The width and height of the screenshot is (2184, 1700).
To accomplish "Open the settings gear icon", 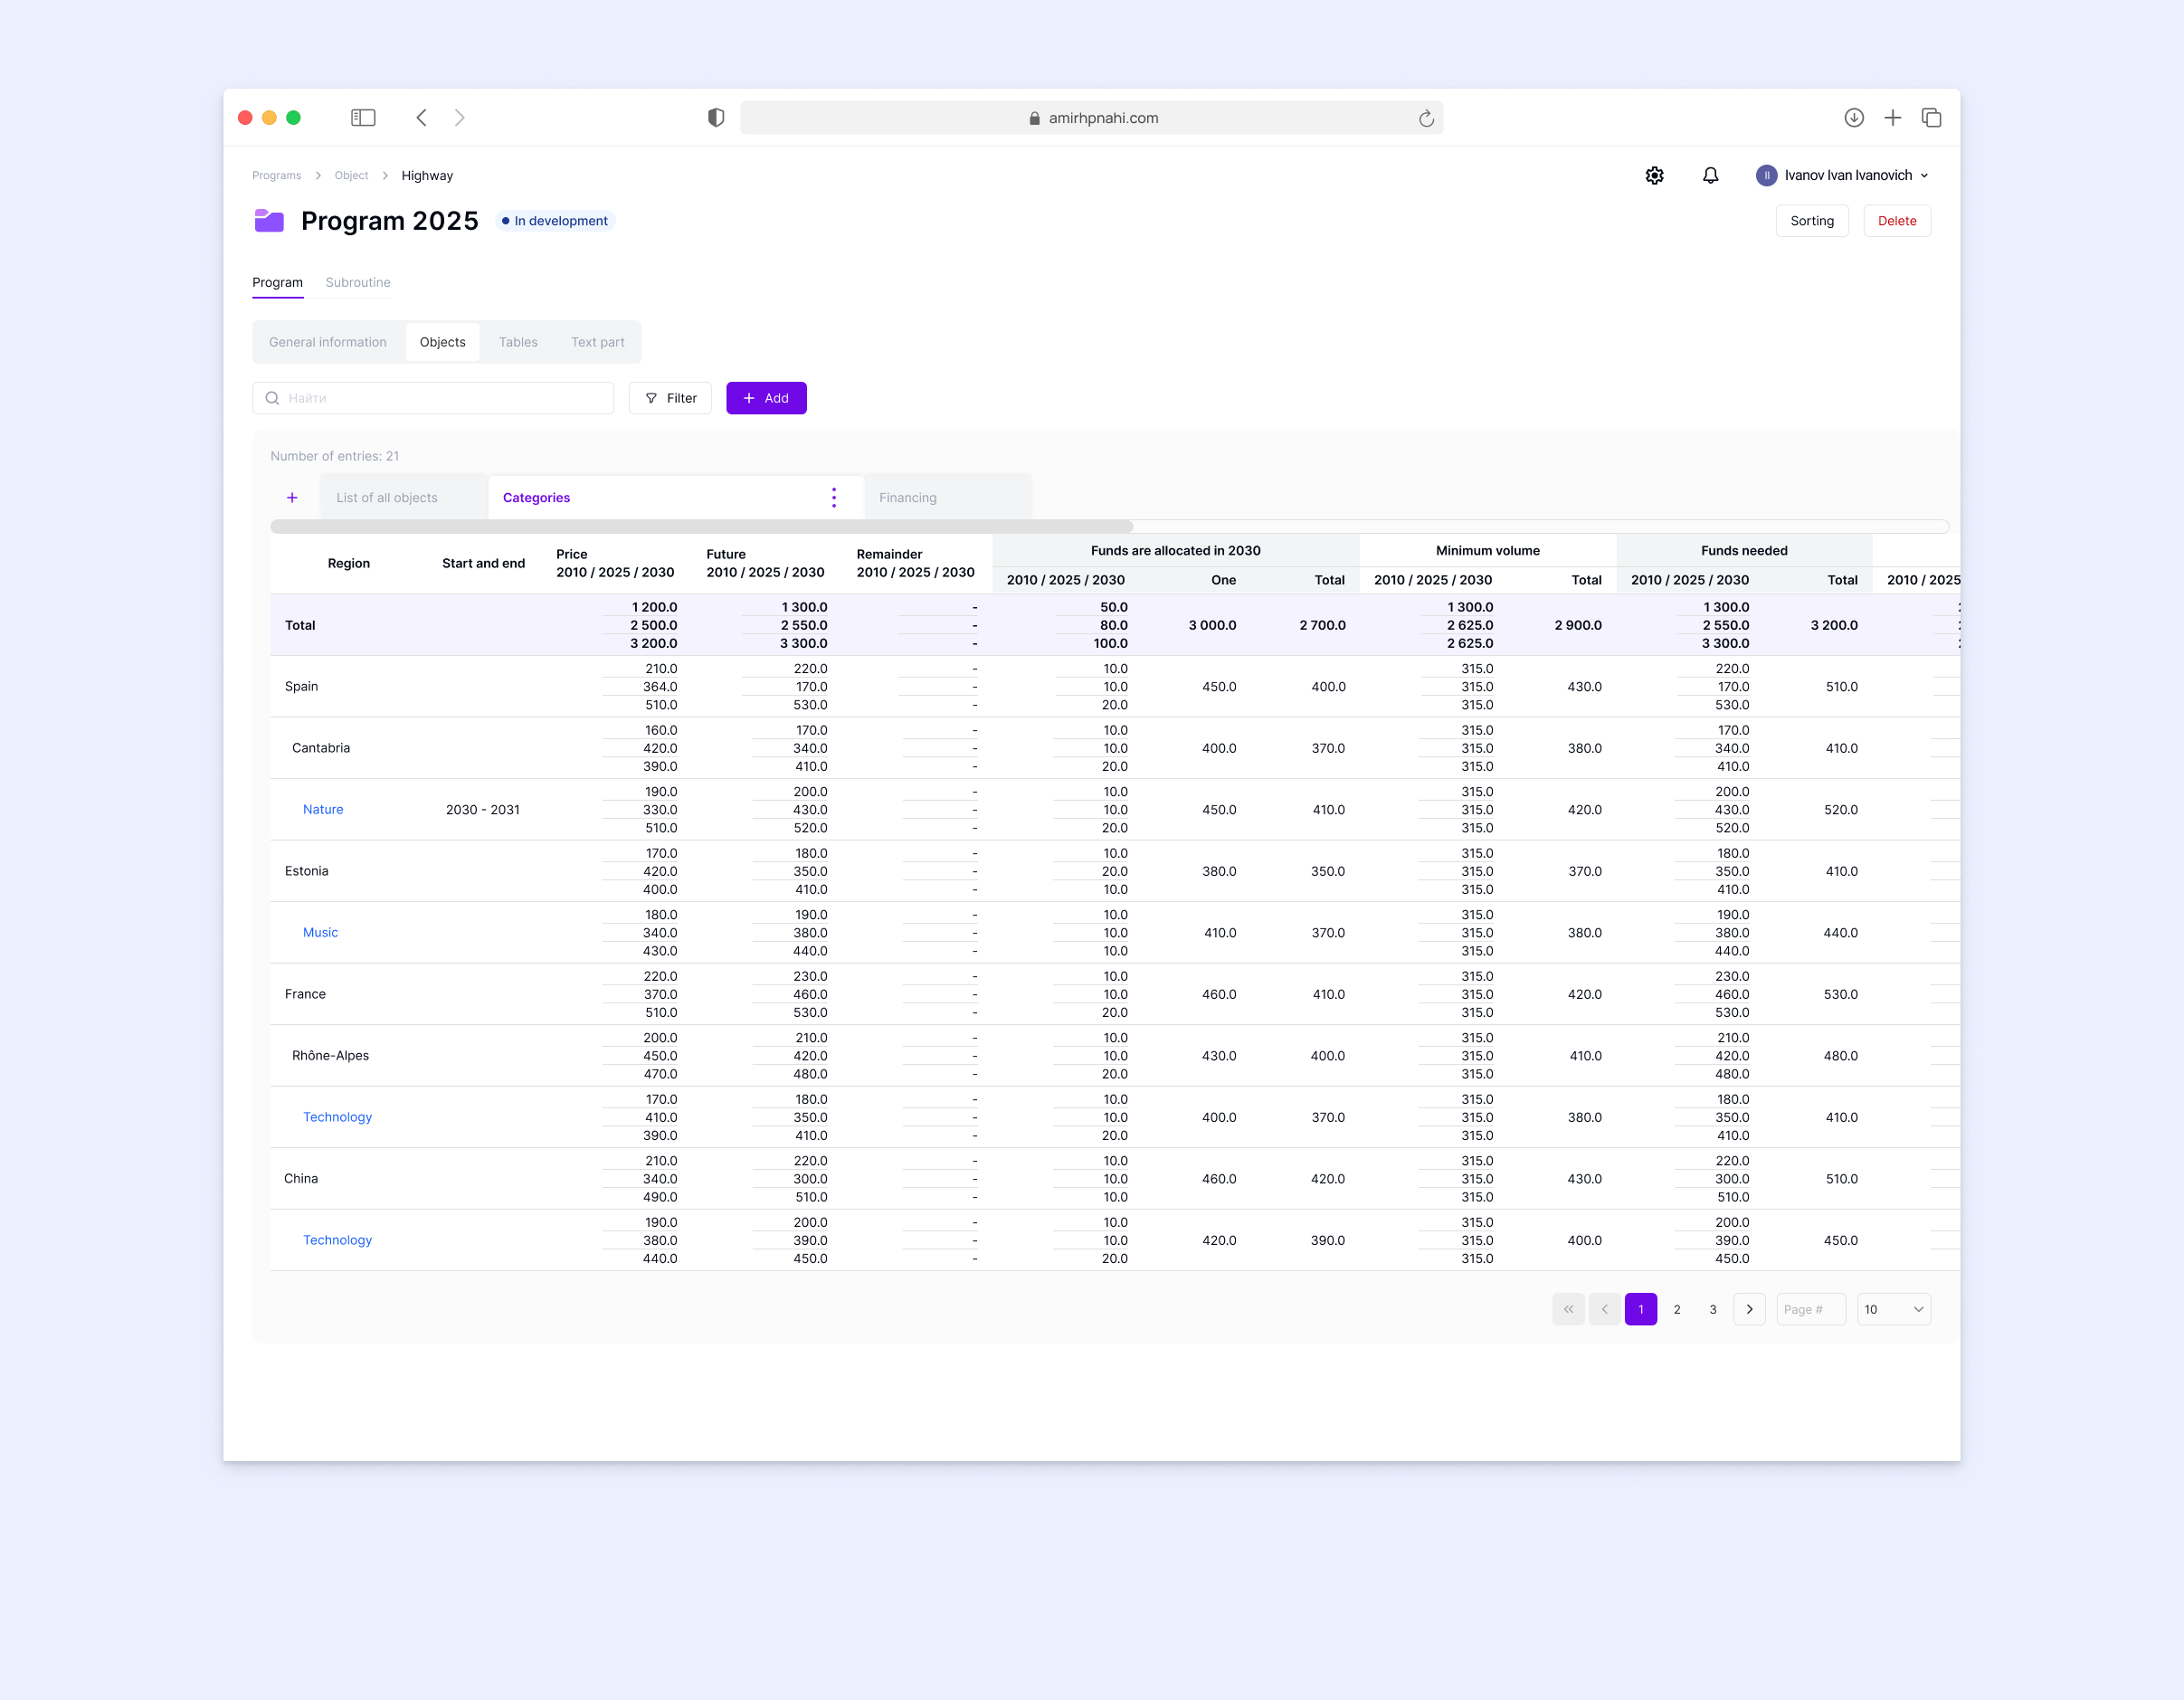I will point(1654,175).
